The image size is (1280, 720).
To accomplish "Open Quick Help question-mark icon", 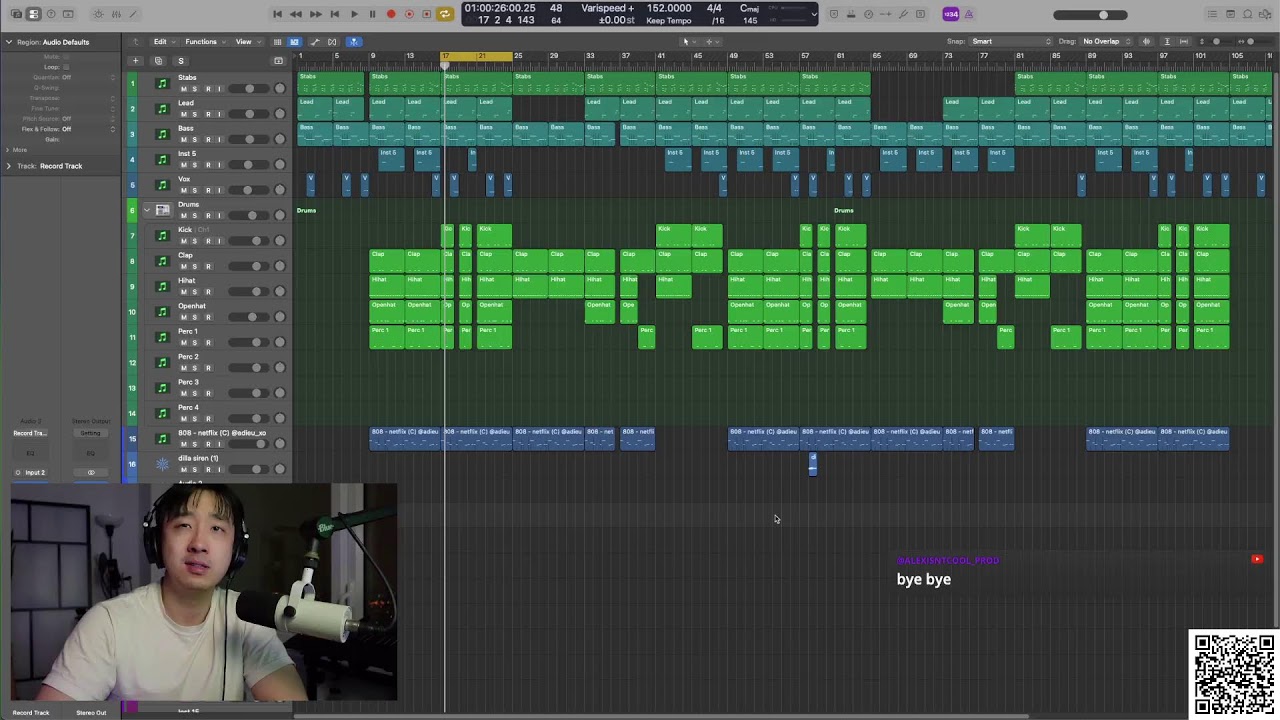I will (51, 14).
